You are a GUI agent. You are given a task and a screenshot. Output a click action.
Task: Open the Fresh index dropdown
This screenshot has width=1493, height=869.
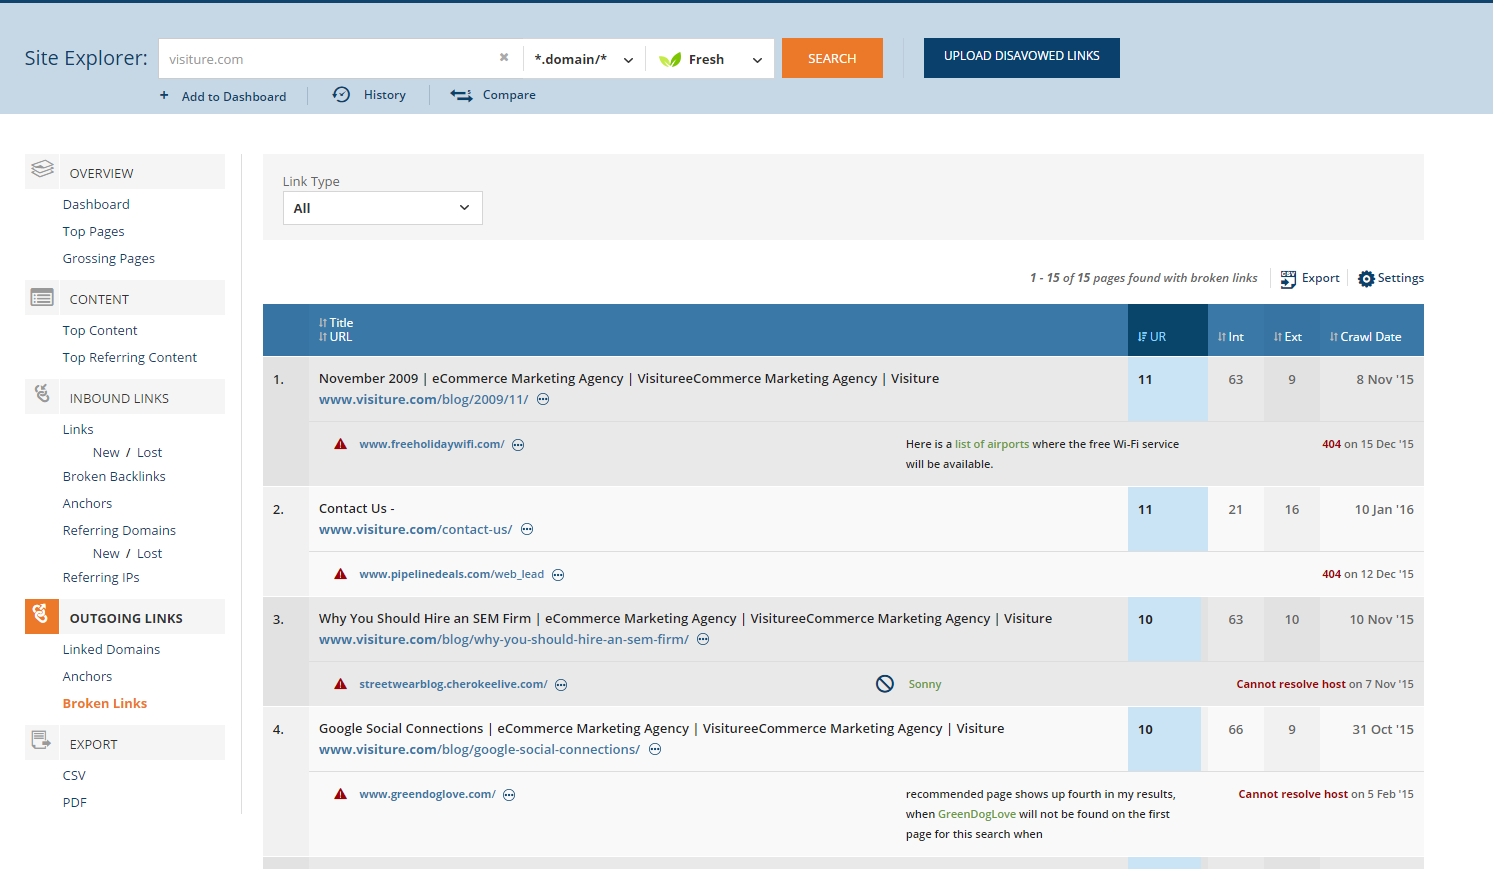coord(710,59)
